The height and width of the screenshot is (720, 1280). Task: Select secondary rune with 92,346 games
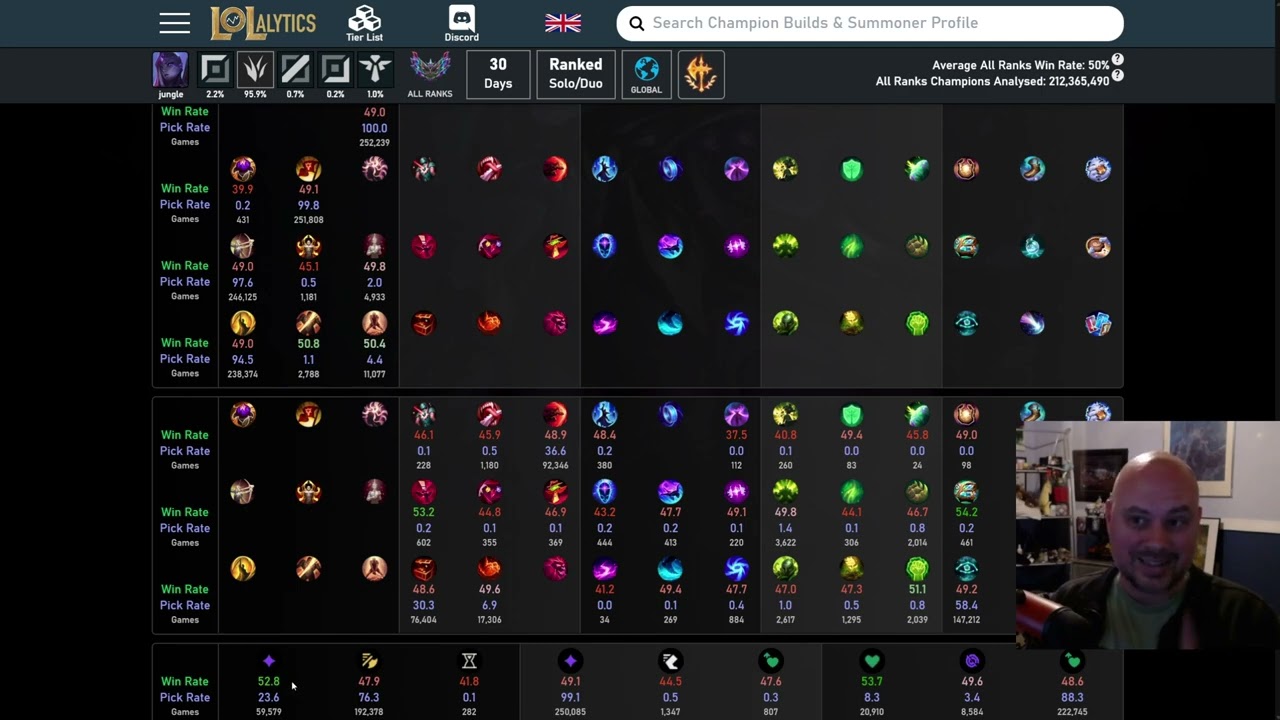coord(555,414)
